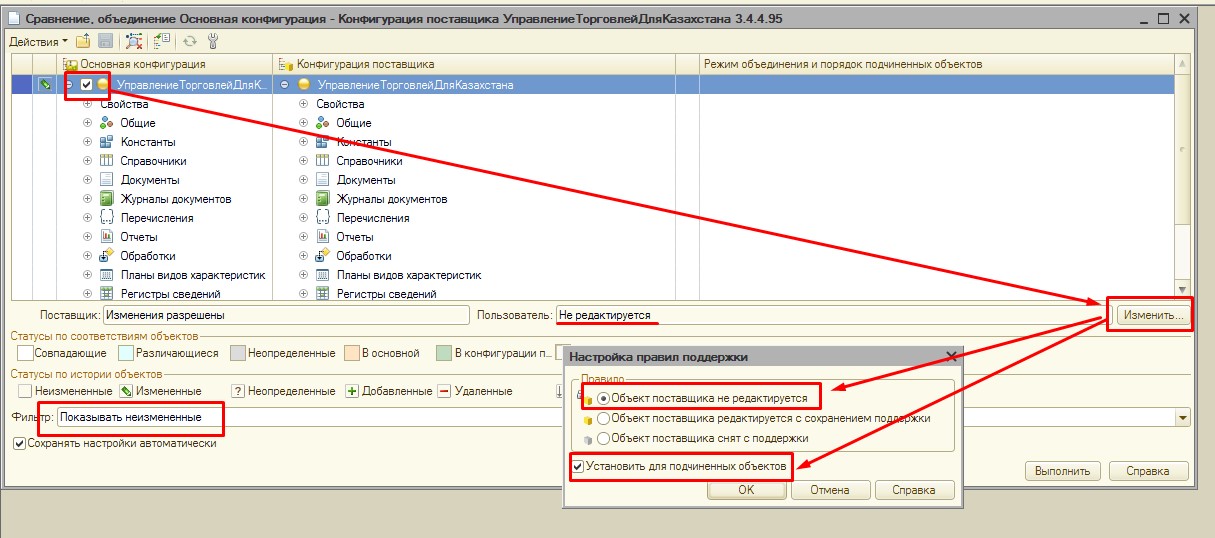
Task: Click the Отчеты icon in Основная конфигурация
Action: pos(107,237)
